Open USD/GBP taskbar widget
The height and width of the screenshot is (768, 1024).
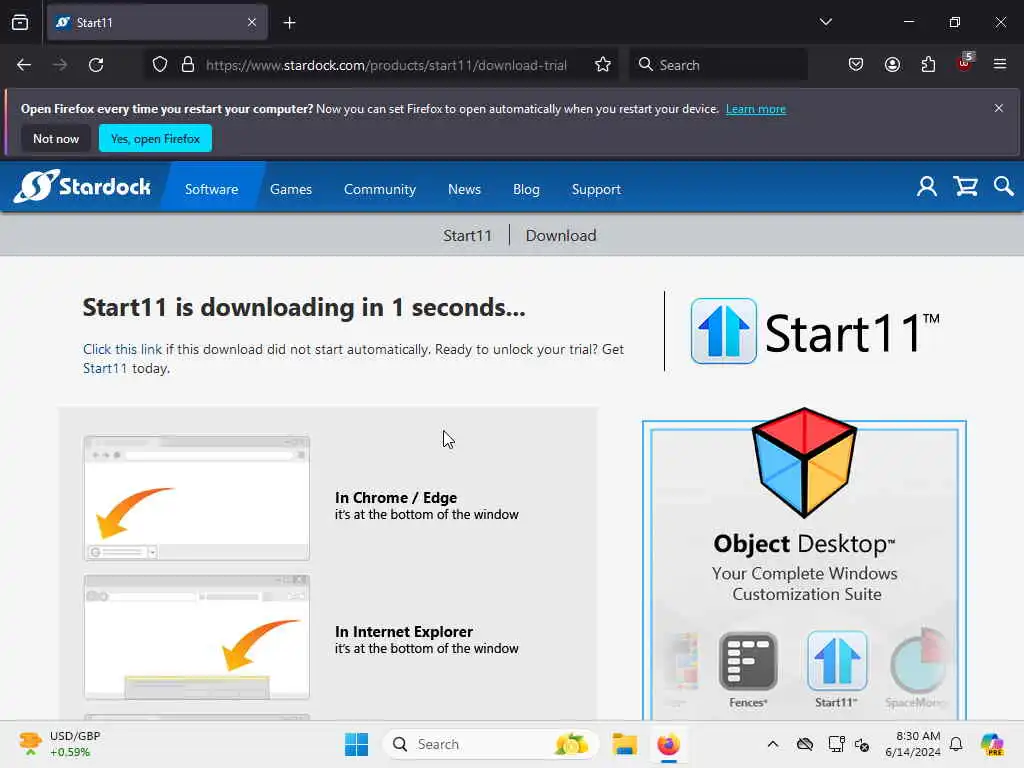[59, 744]
